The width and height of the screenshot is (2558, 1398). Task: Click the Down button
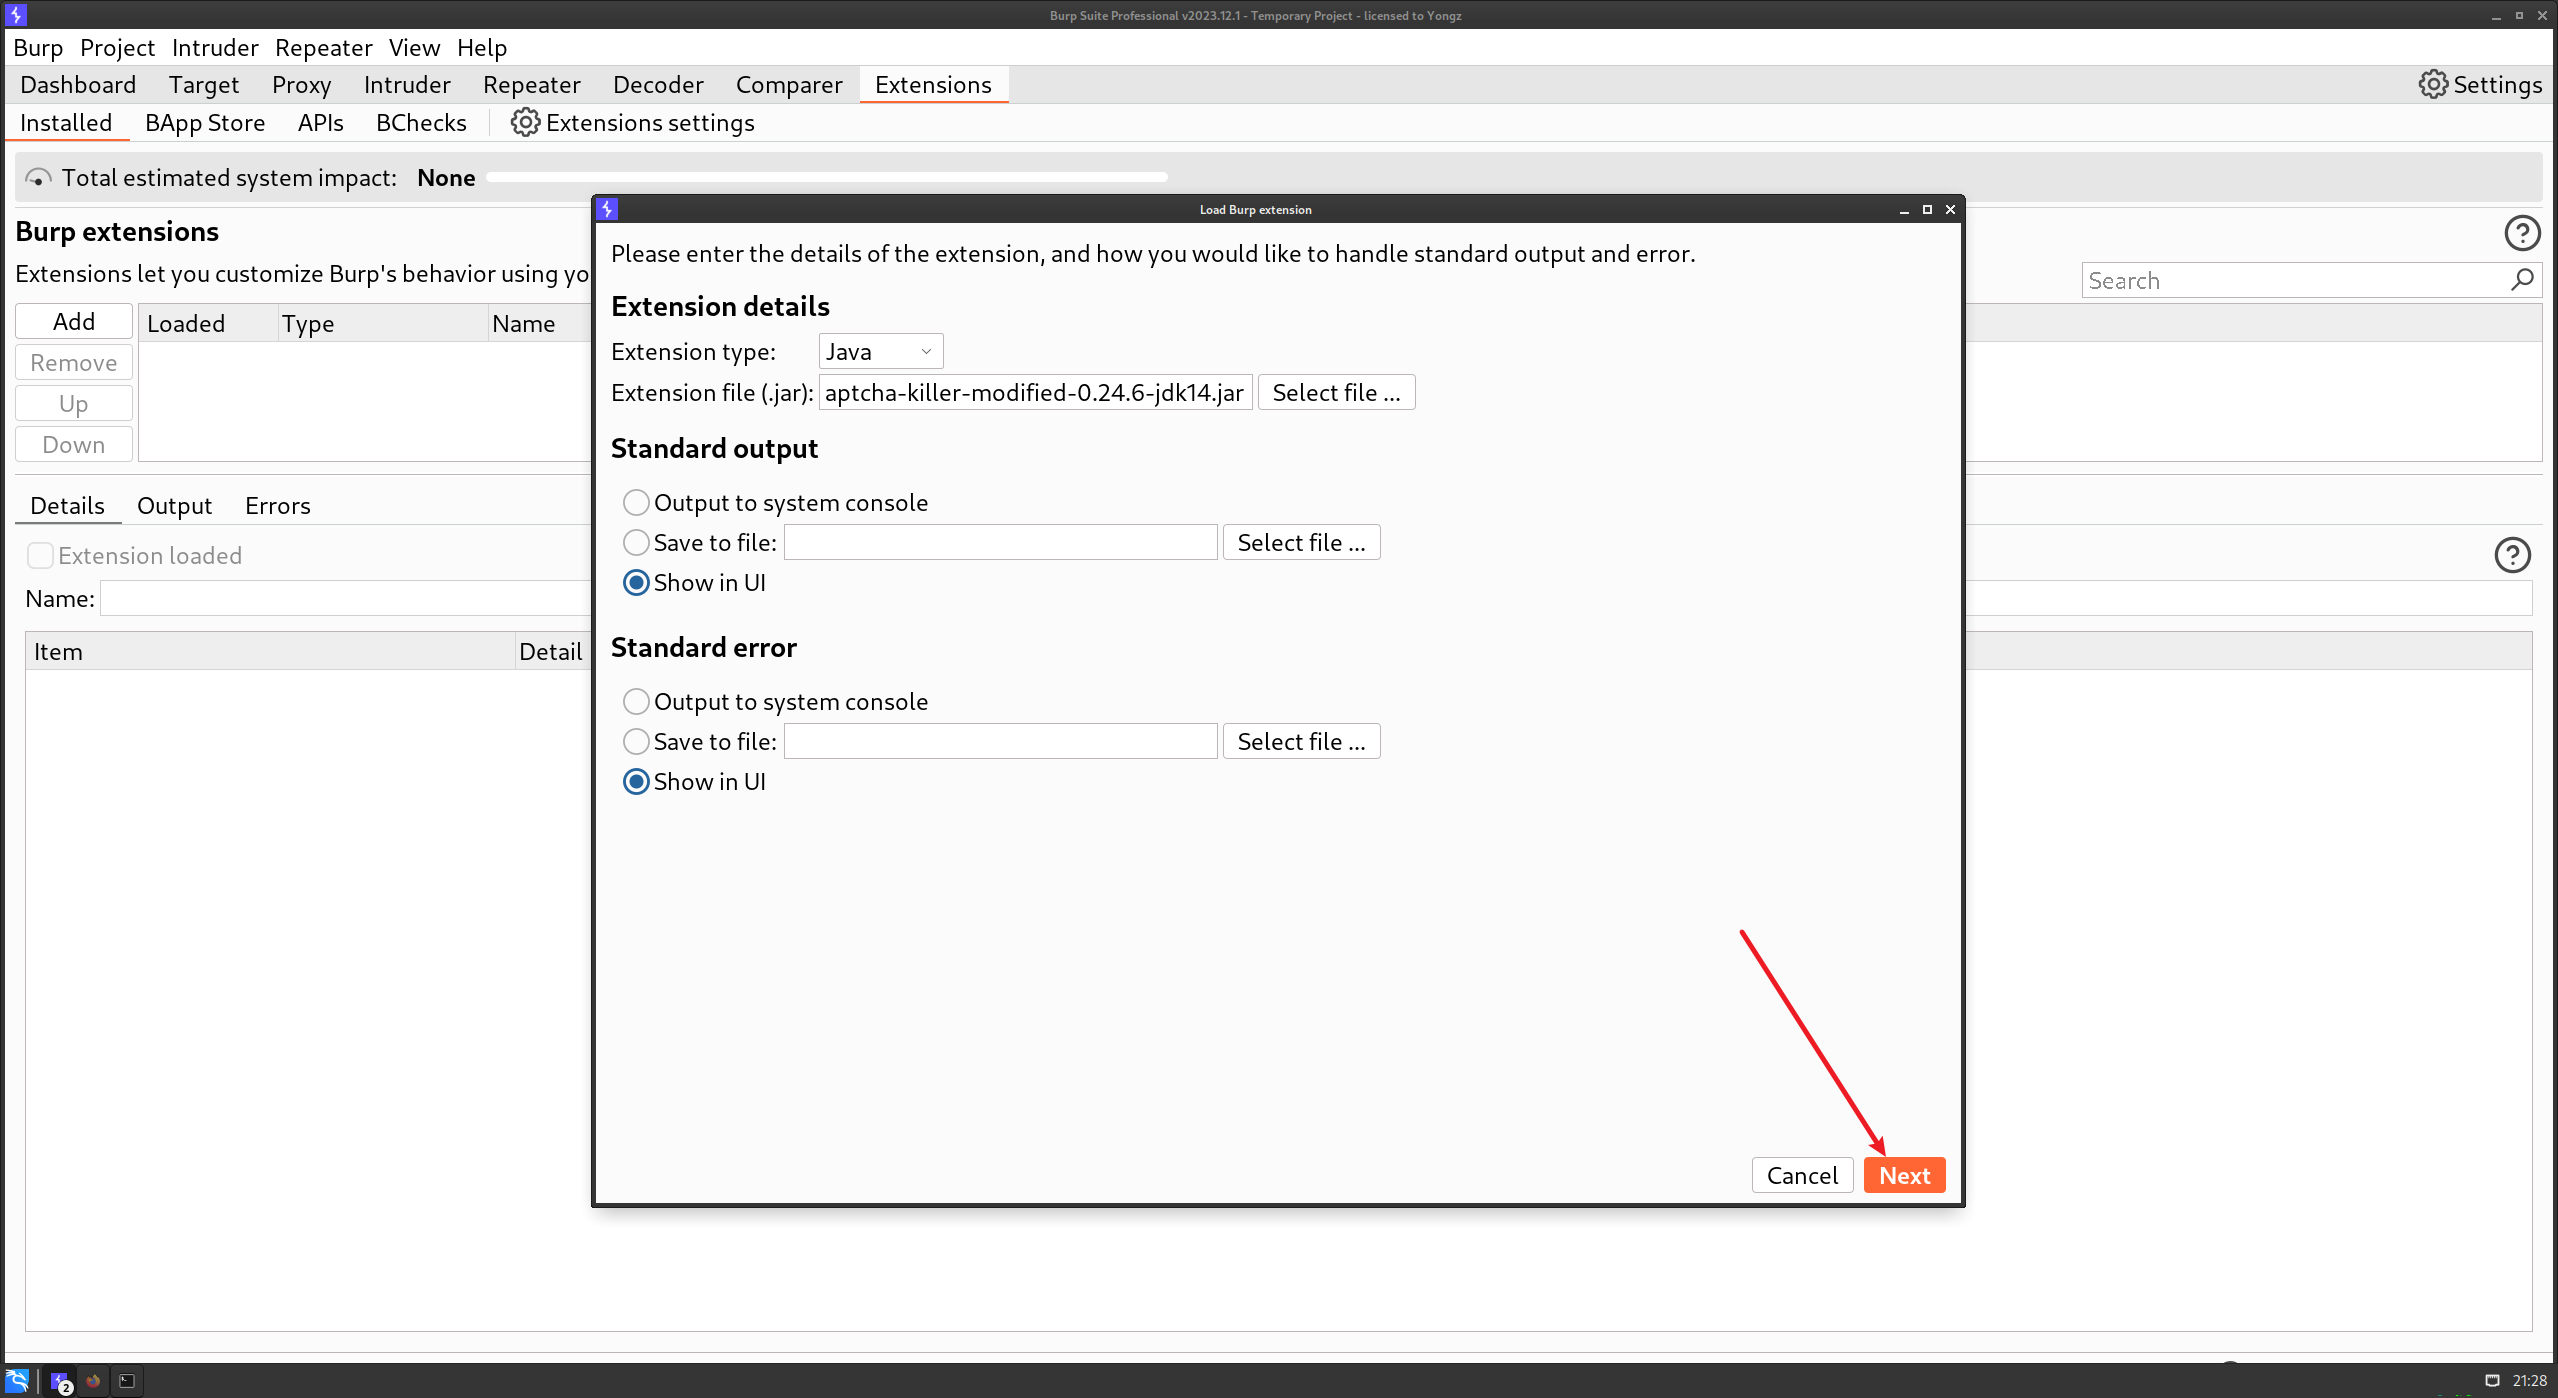pos(74,444)
